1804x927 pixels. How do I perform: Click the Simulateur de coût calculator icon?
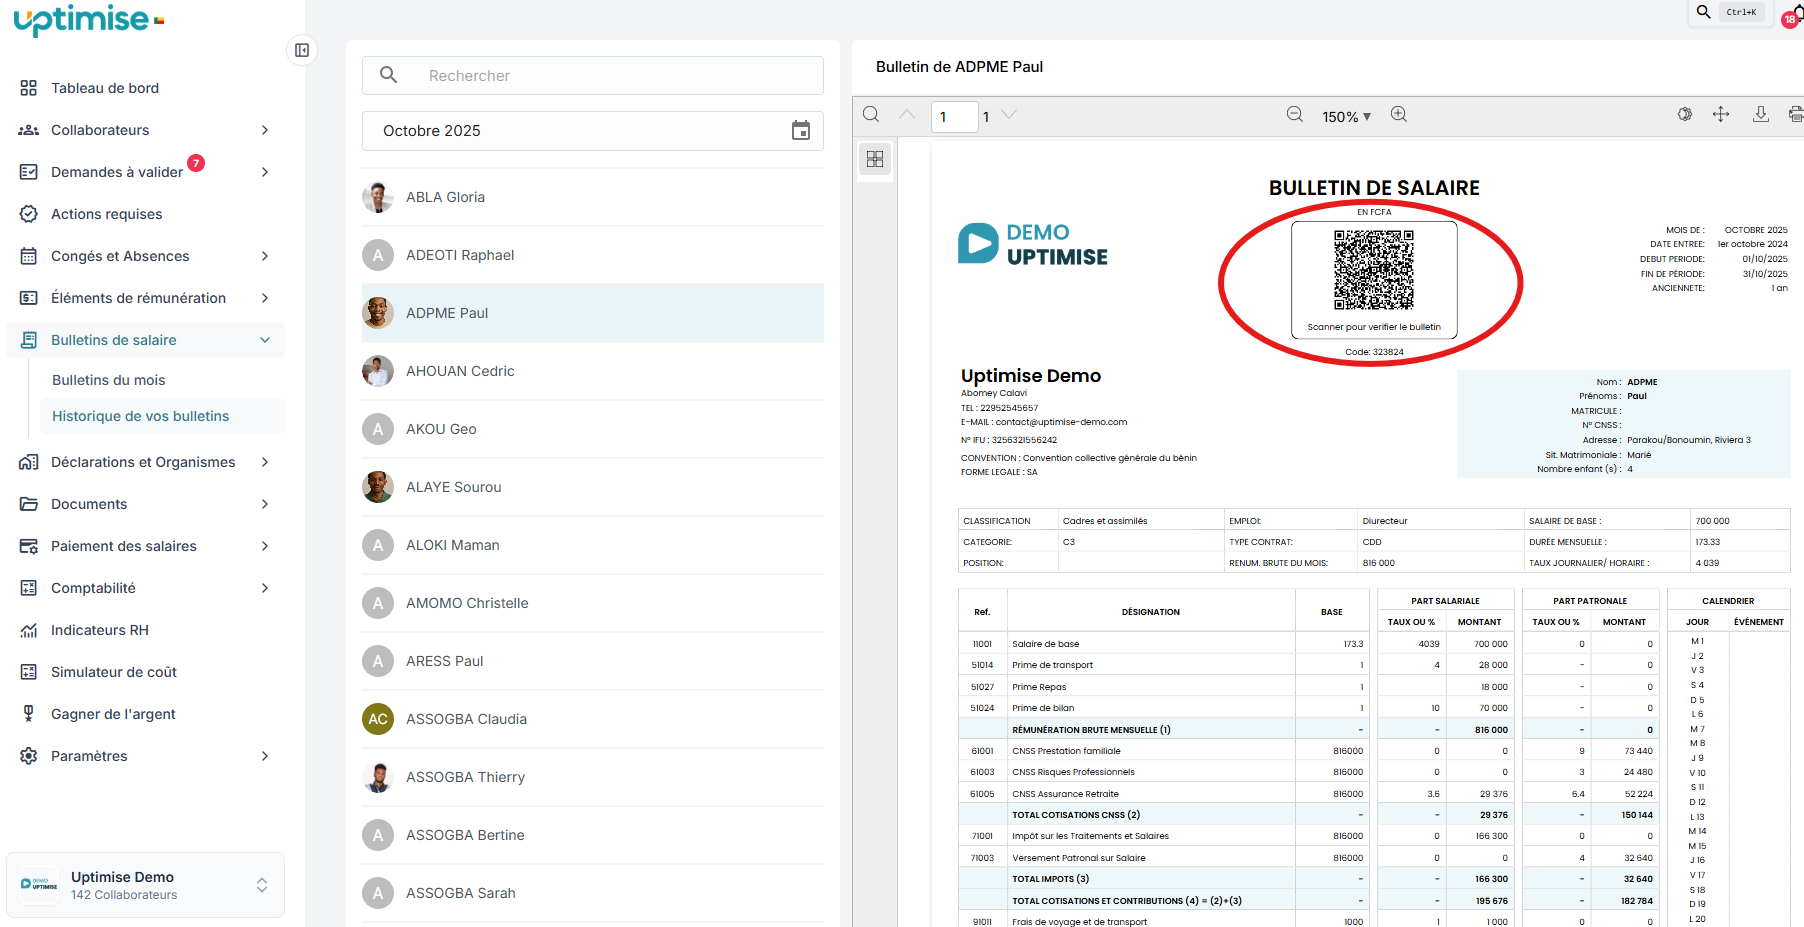point(29,672)
